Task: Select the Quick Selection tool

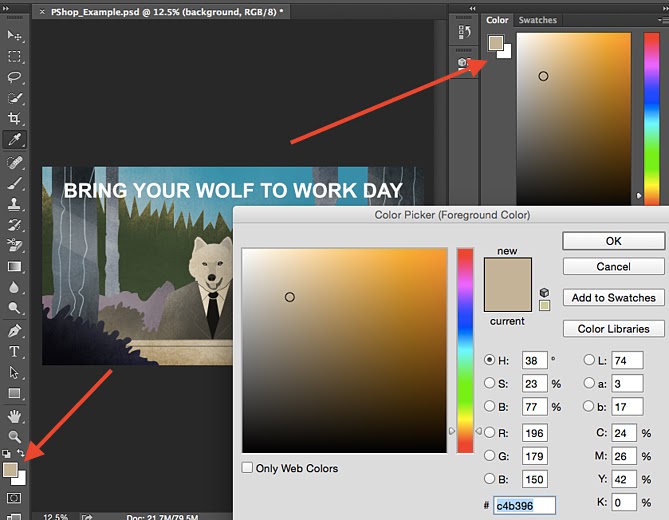Action: (x=14, y=98)
